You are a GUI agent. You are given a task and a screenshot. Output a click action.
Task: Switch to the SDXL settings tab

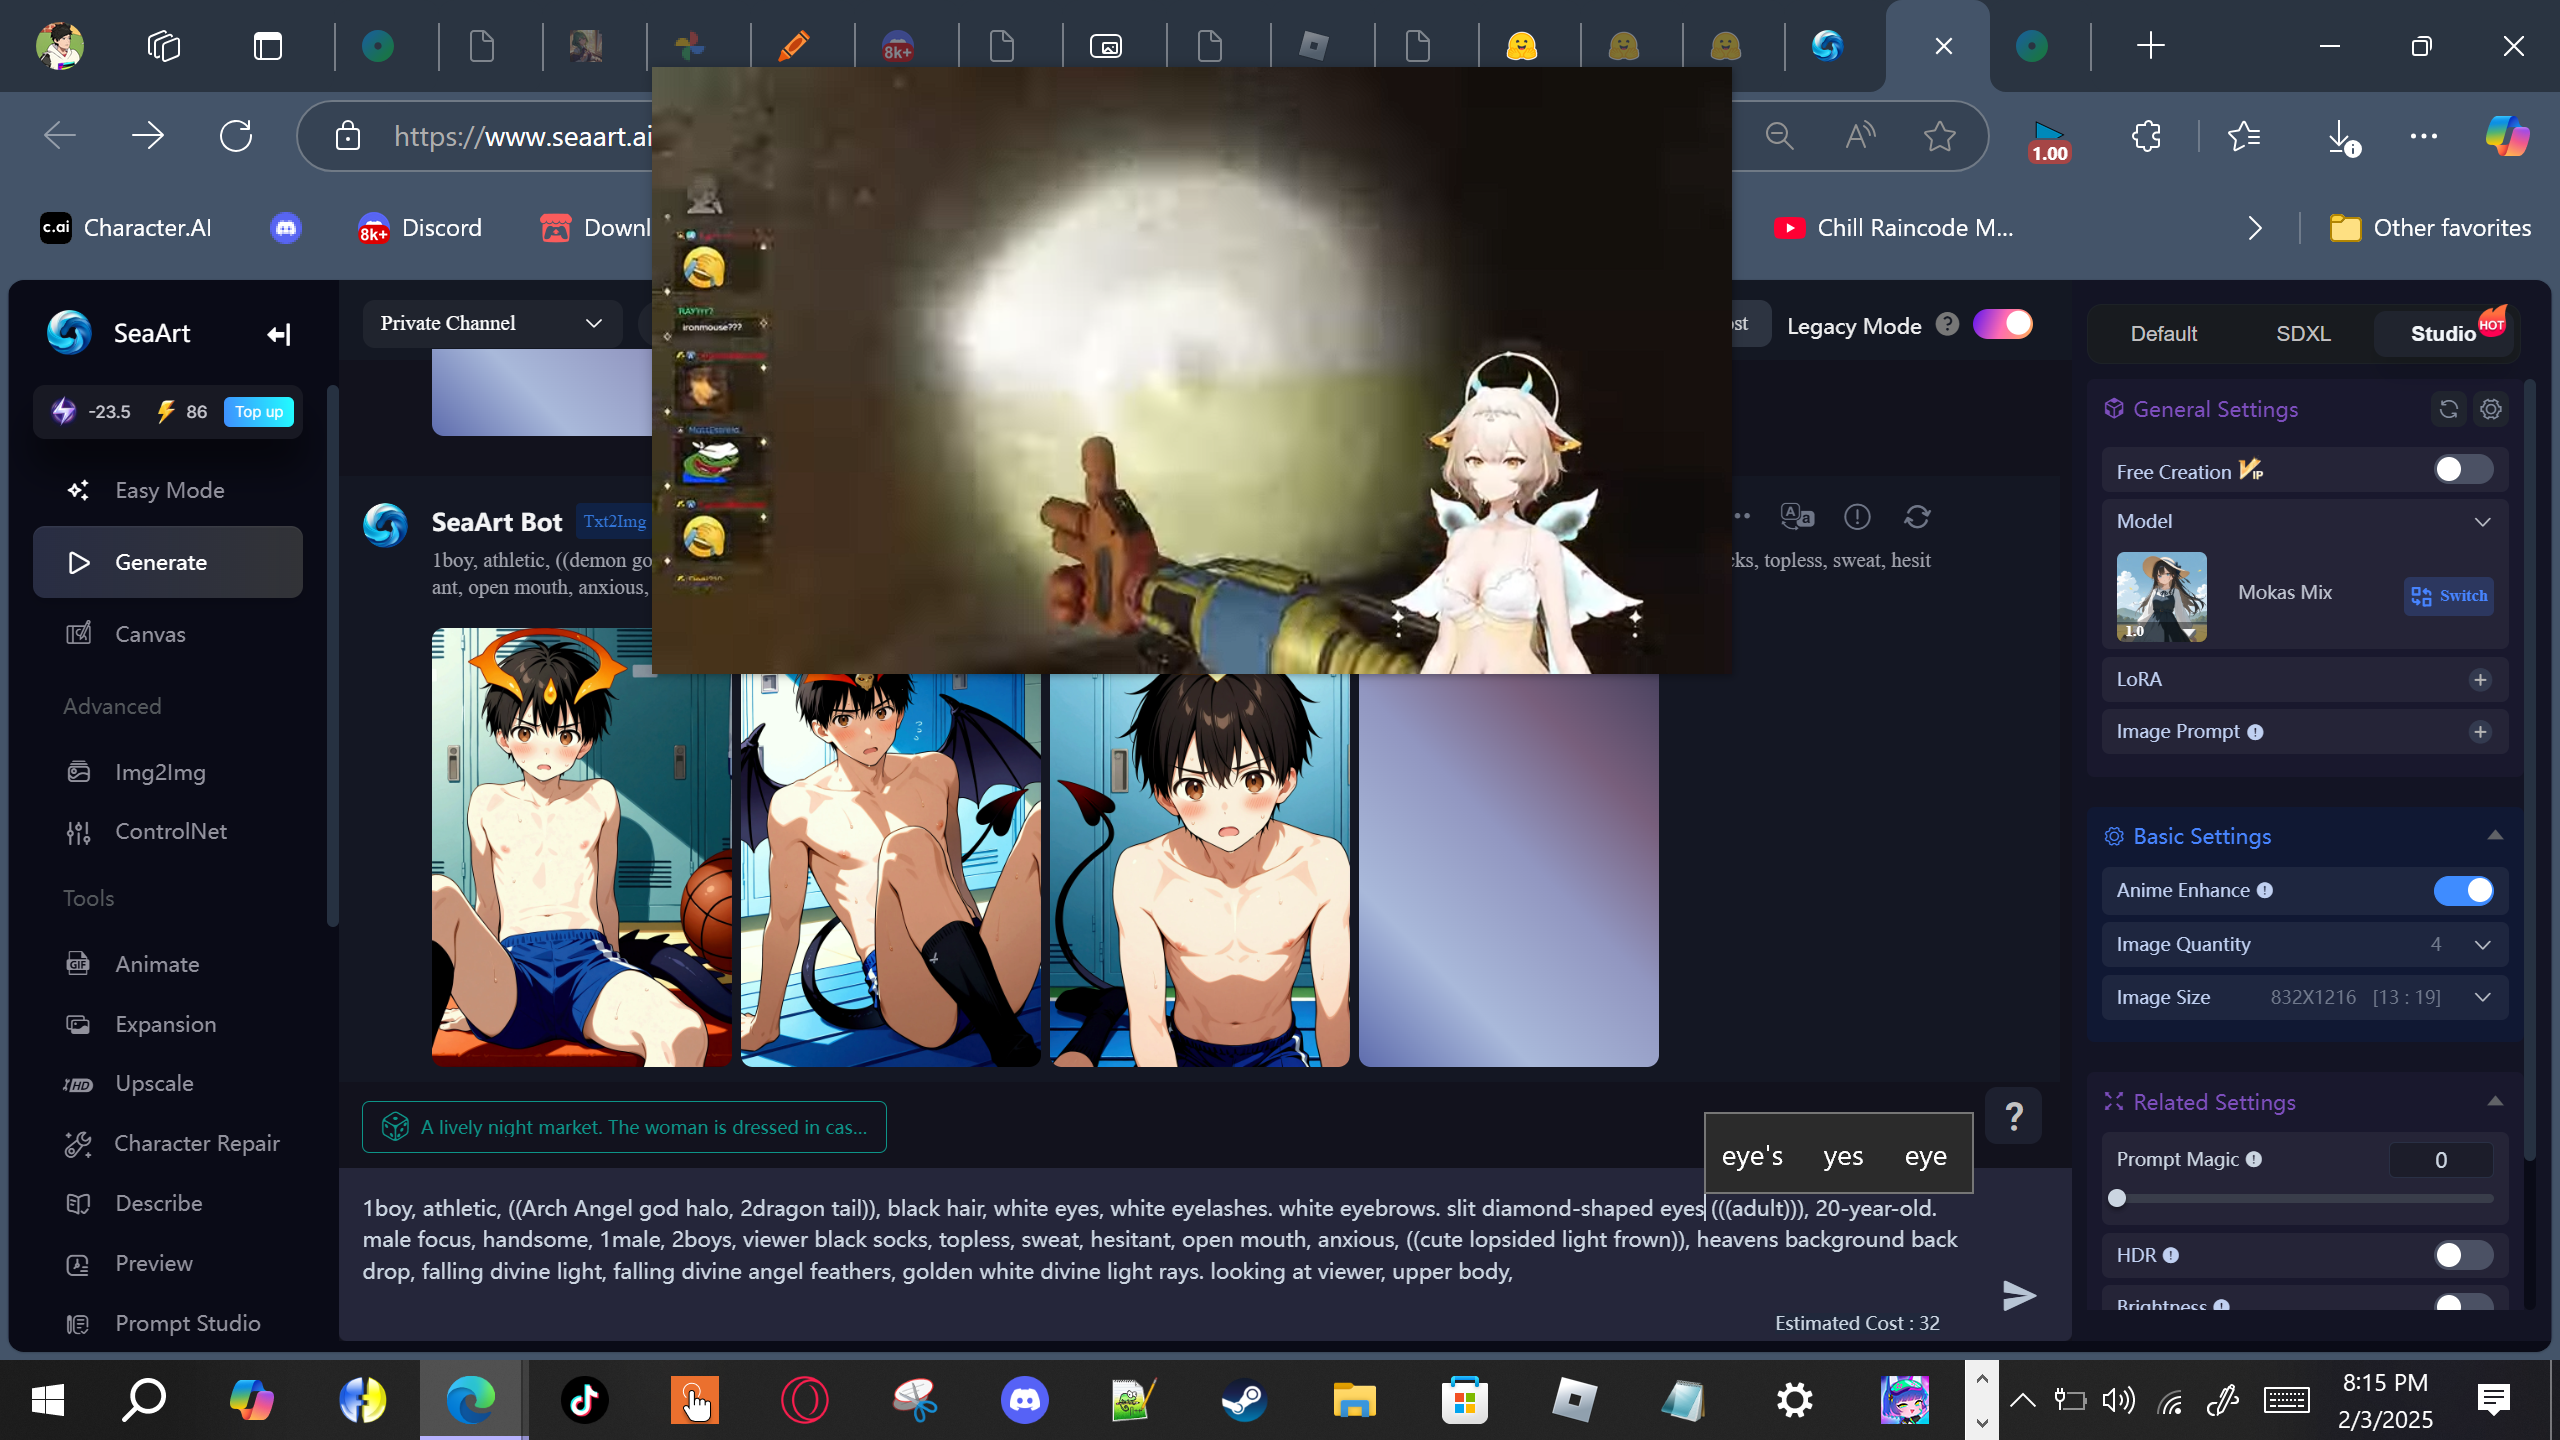[2303, 334]
